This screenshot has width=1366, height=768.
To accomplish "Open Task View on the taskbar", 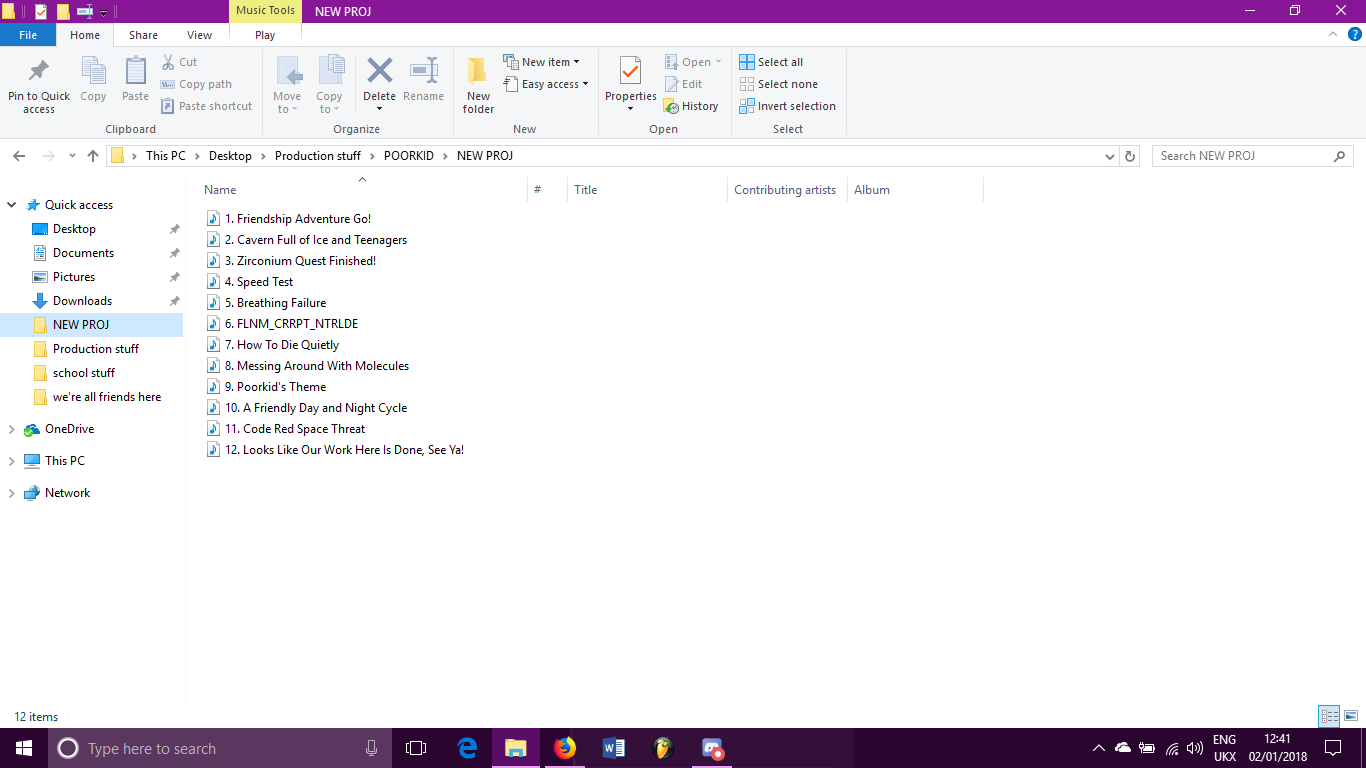I will point(416,748).
